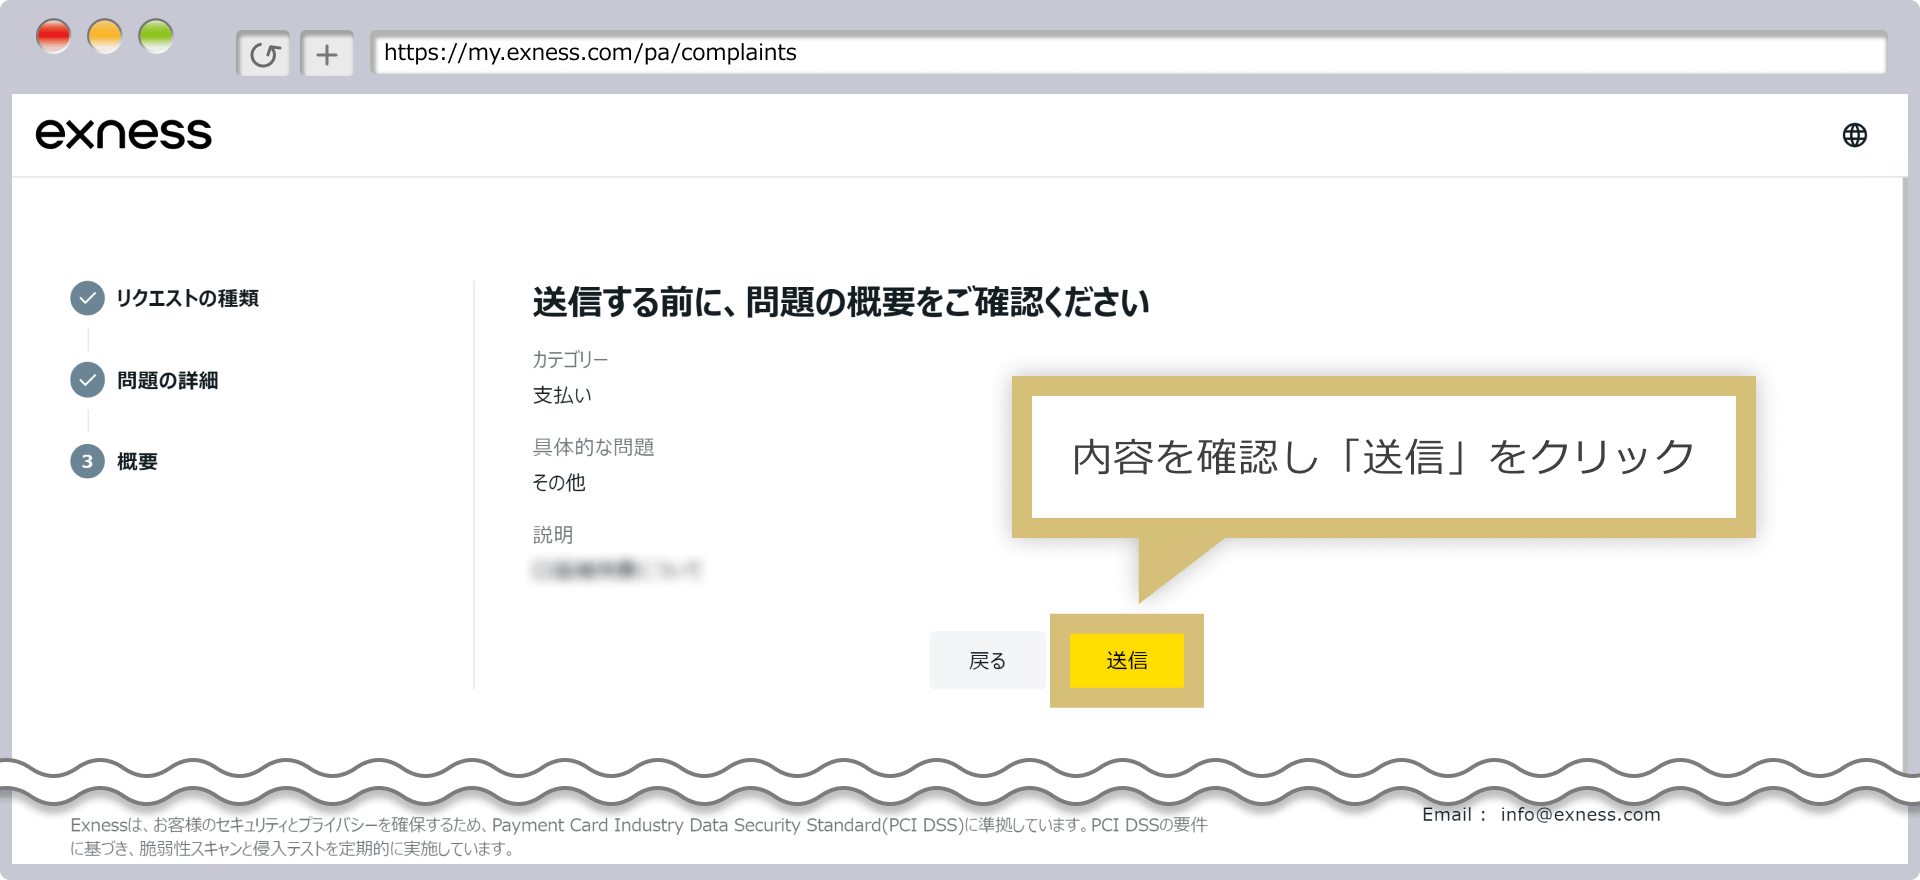1920x880 pixels.
Task: Click the step 3 circle icon
Action: click(x=88, y=461)
